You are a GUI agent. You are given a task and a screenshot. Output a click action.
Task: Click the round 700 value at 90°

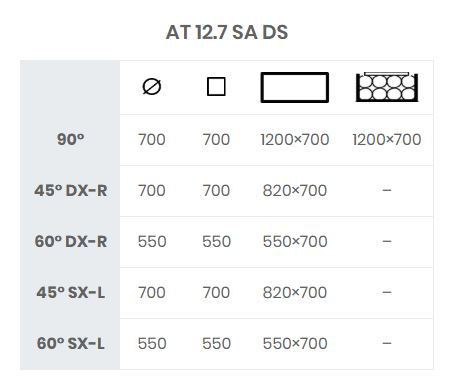pyautogui.click(x=152, y=139)
